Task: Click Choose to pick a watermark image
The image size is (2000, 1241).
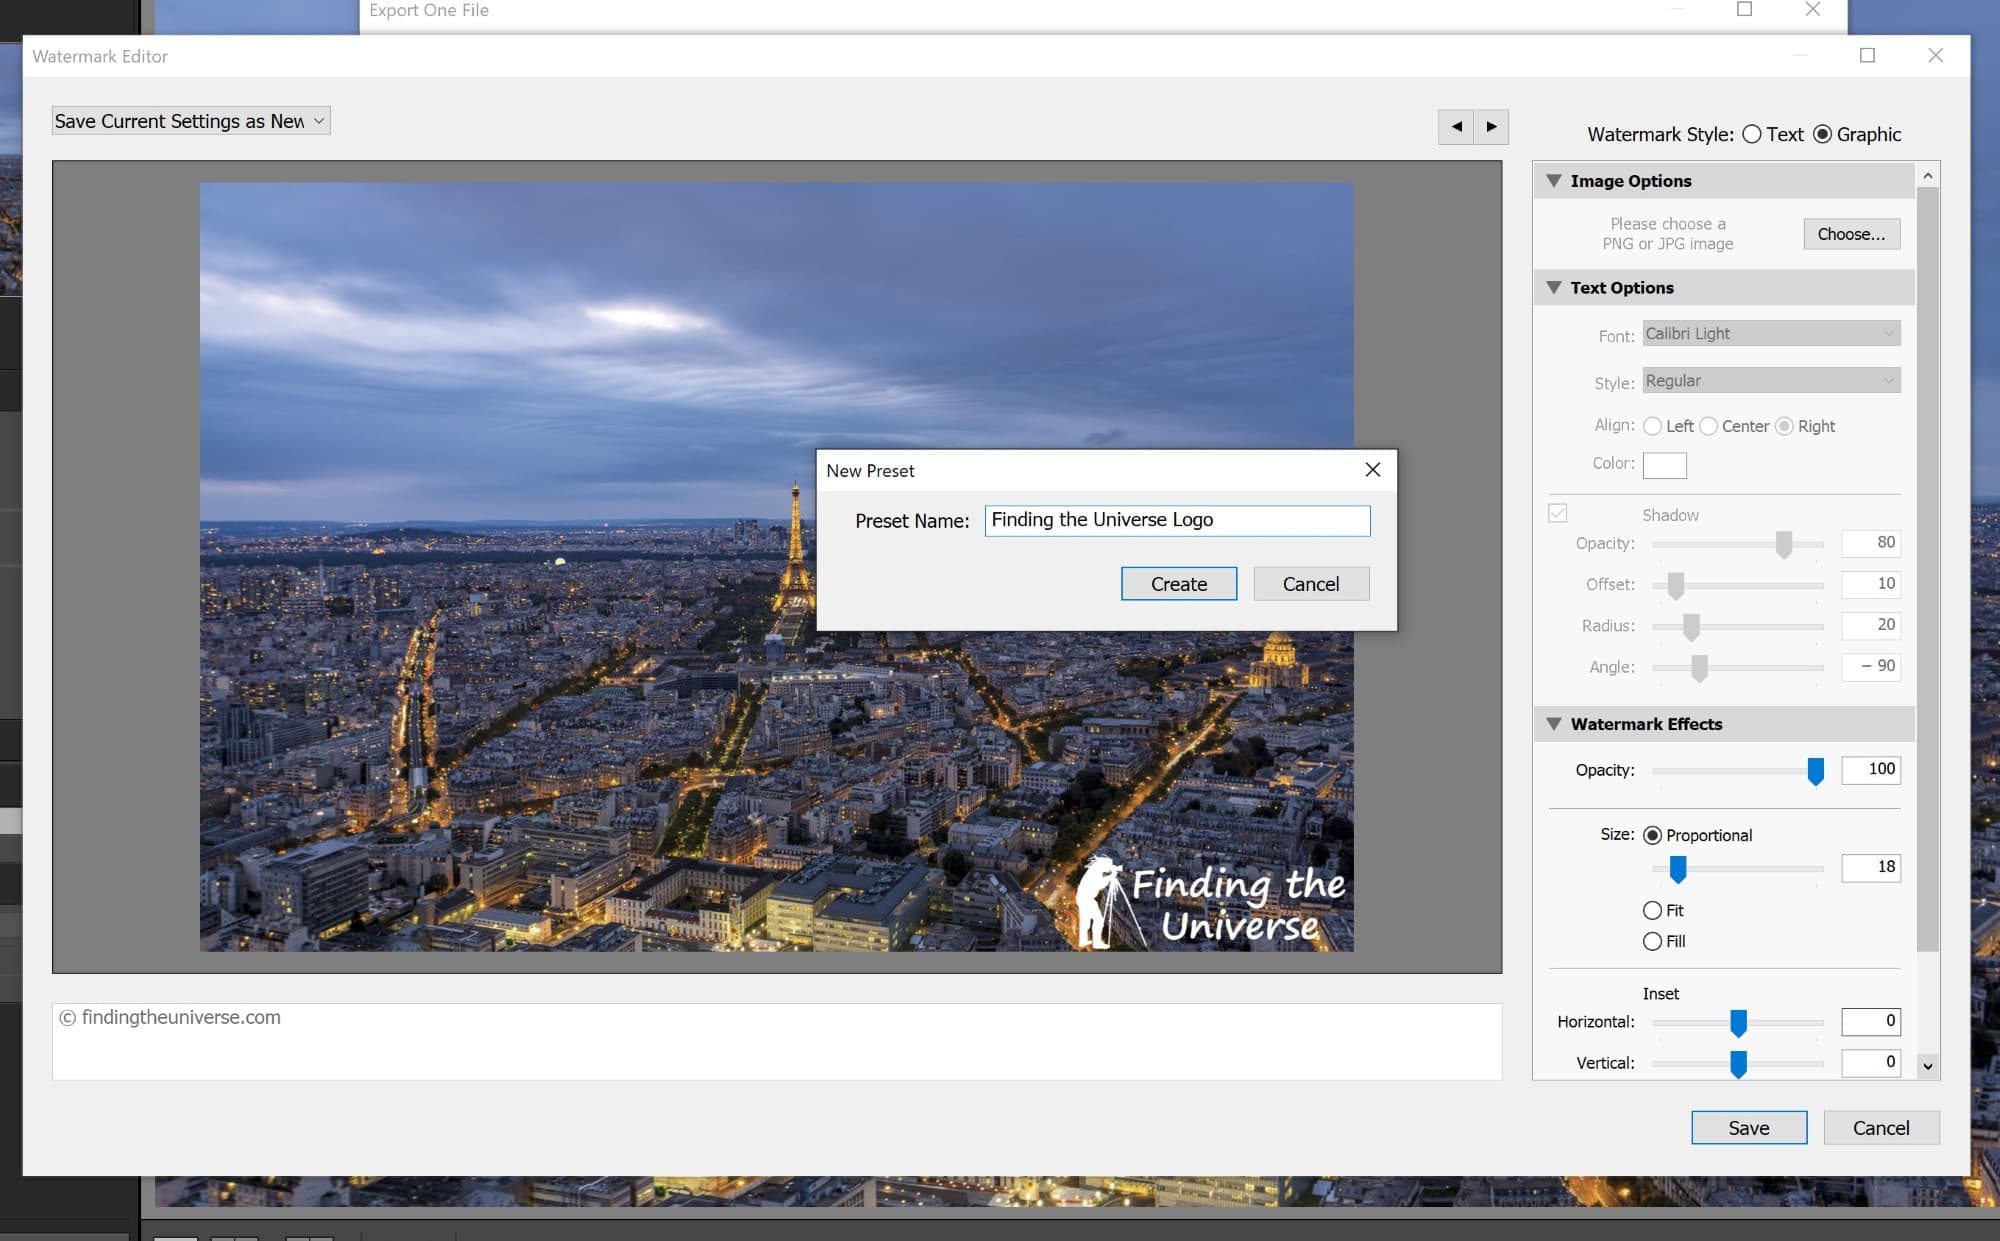Action: 1851,234
